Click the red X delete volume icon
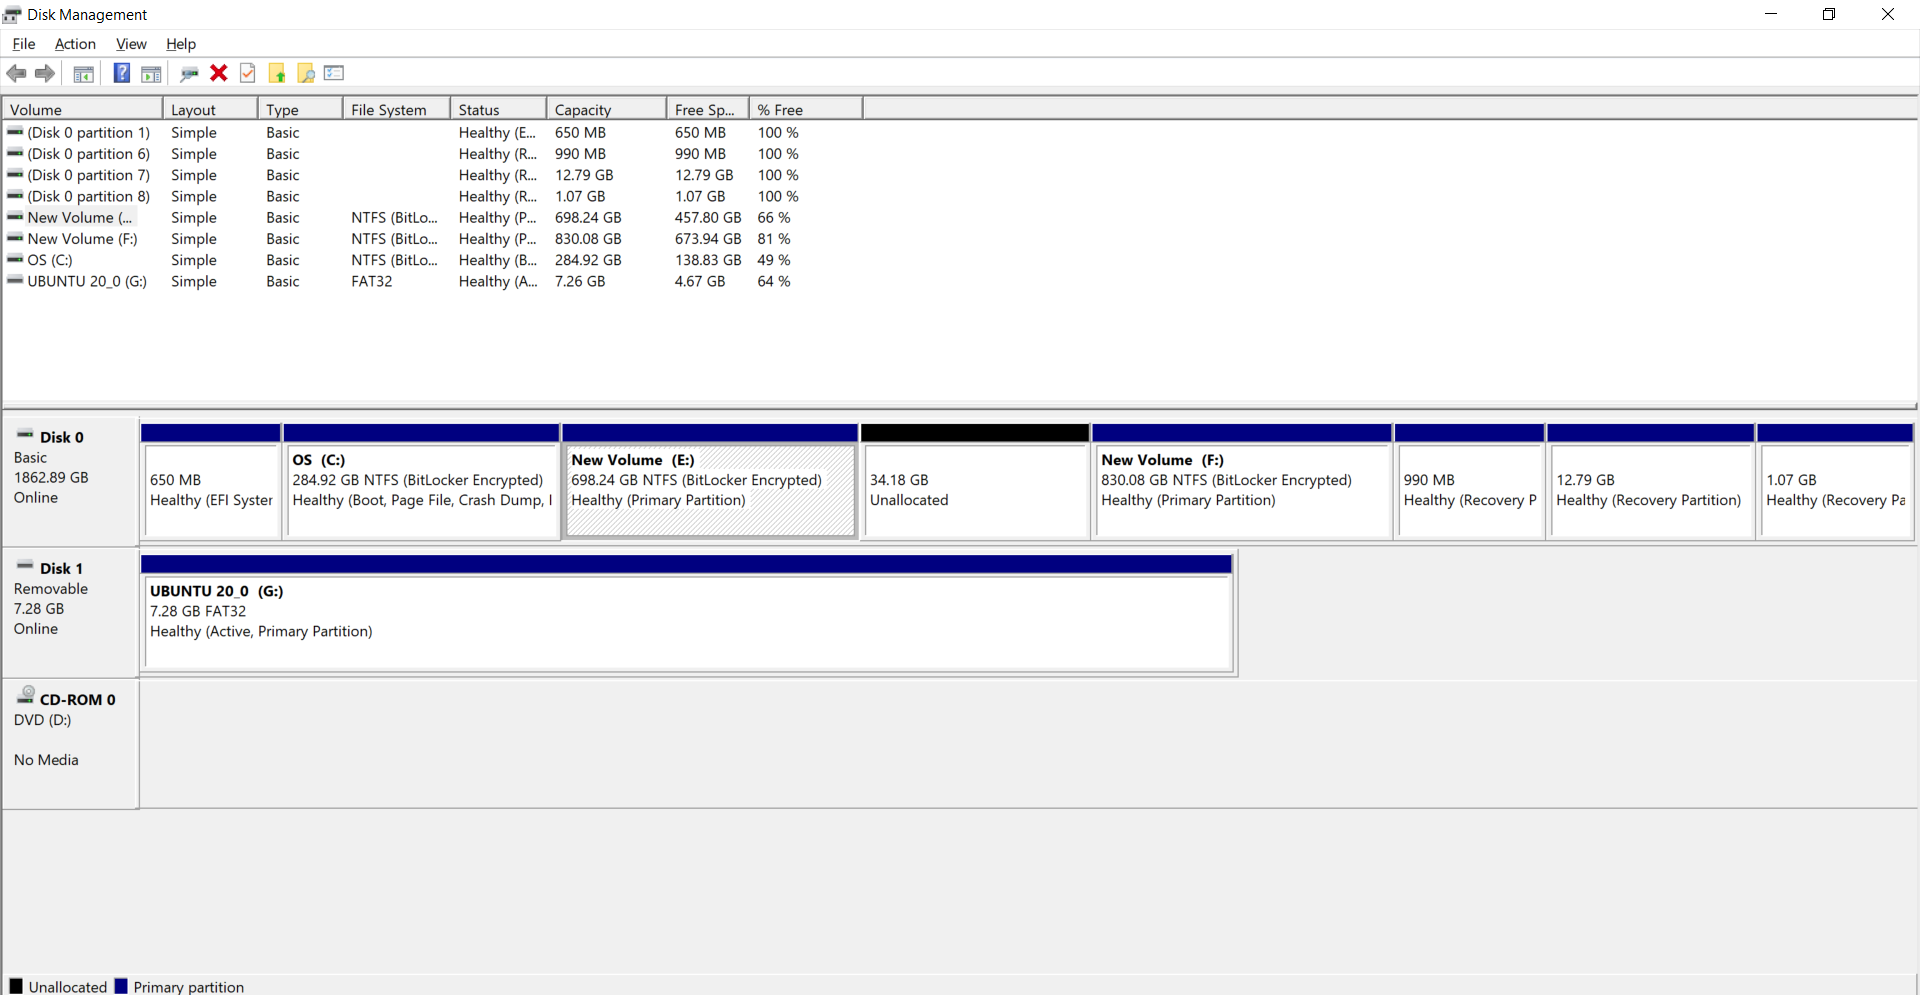 click(218, 73)
